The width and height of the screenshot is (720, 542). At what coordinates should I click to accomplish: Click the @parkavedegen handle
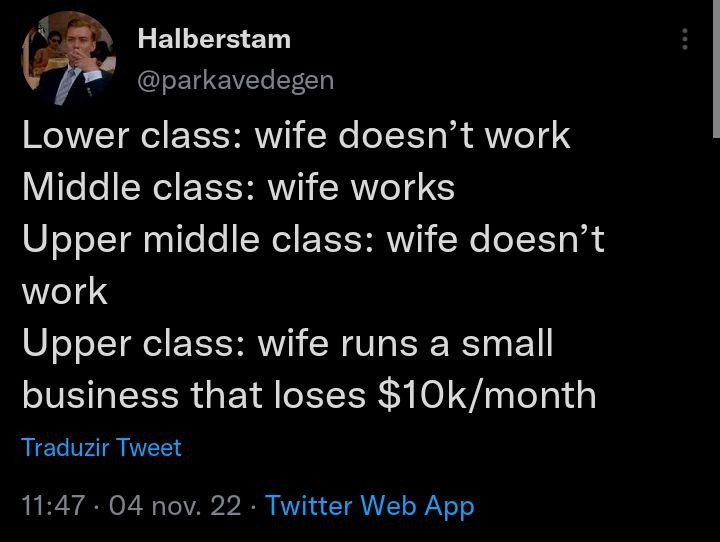[235, 80]
